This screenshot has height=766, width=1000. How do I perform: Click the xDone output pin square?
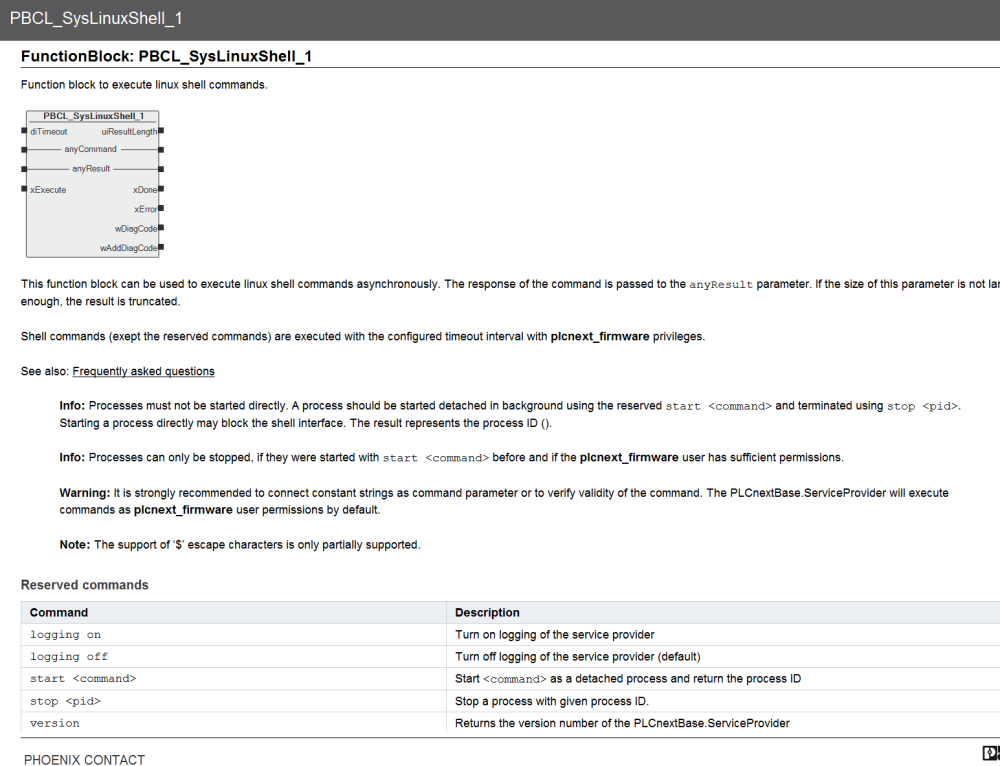161,189
